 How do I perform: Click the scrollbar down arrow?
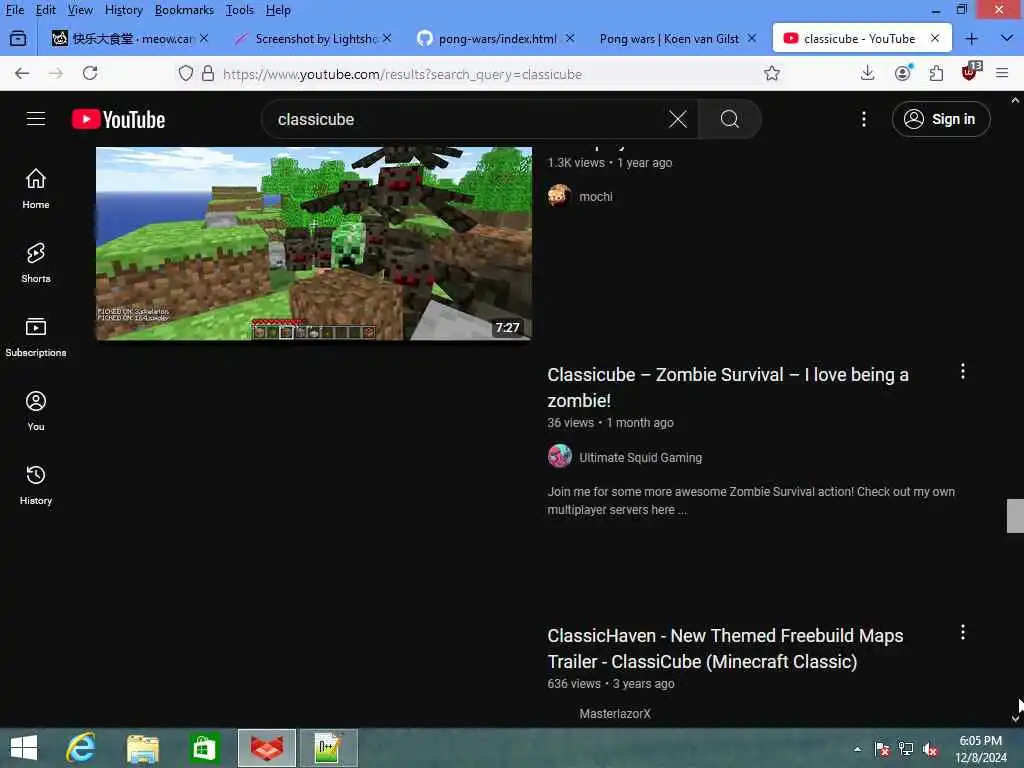[1015, 718]
